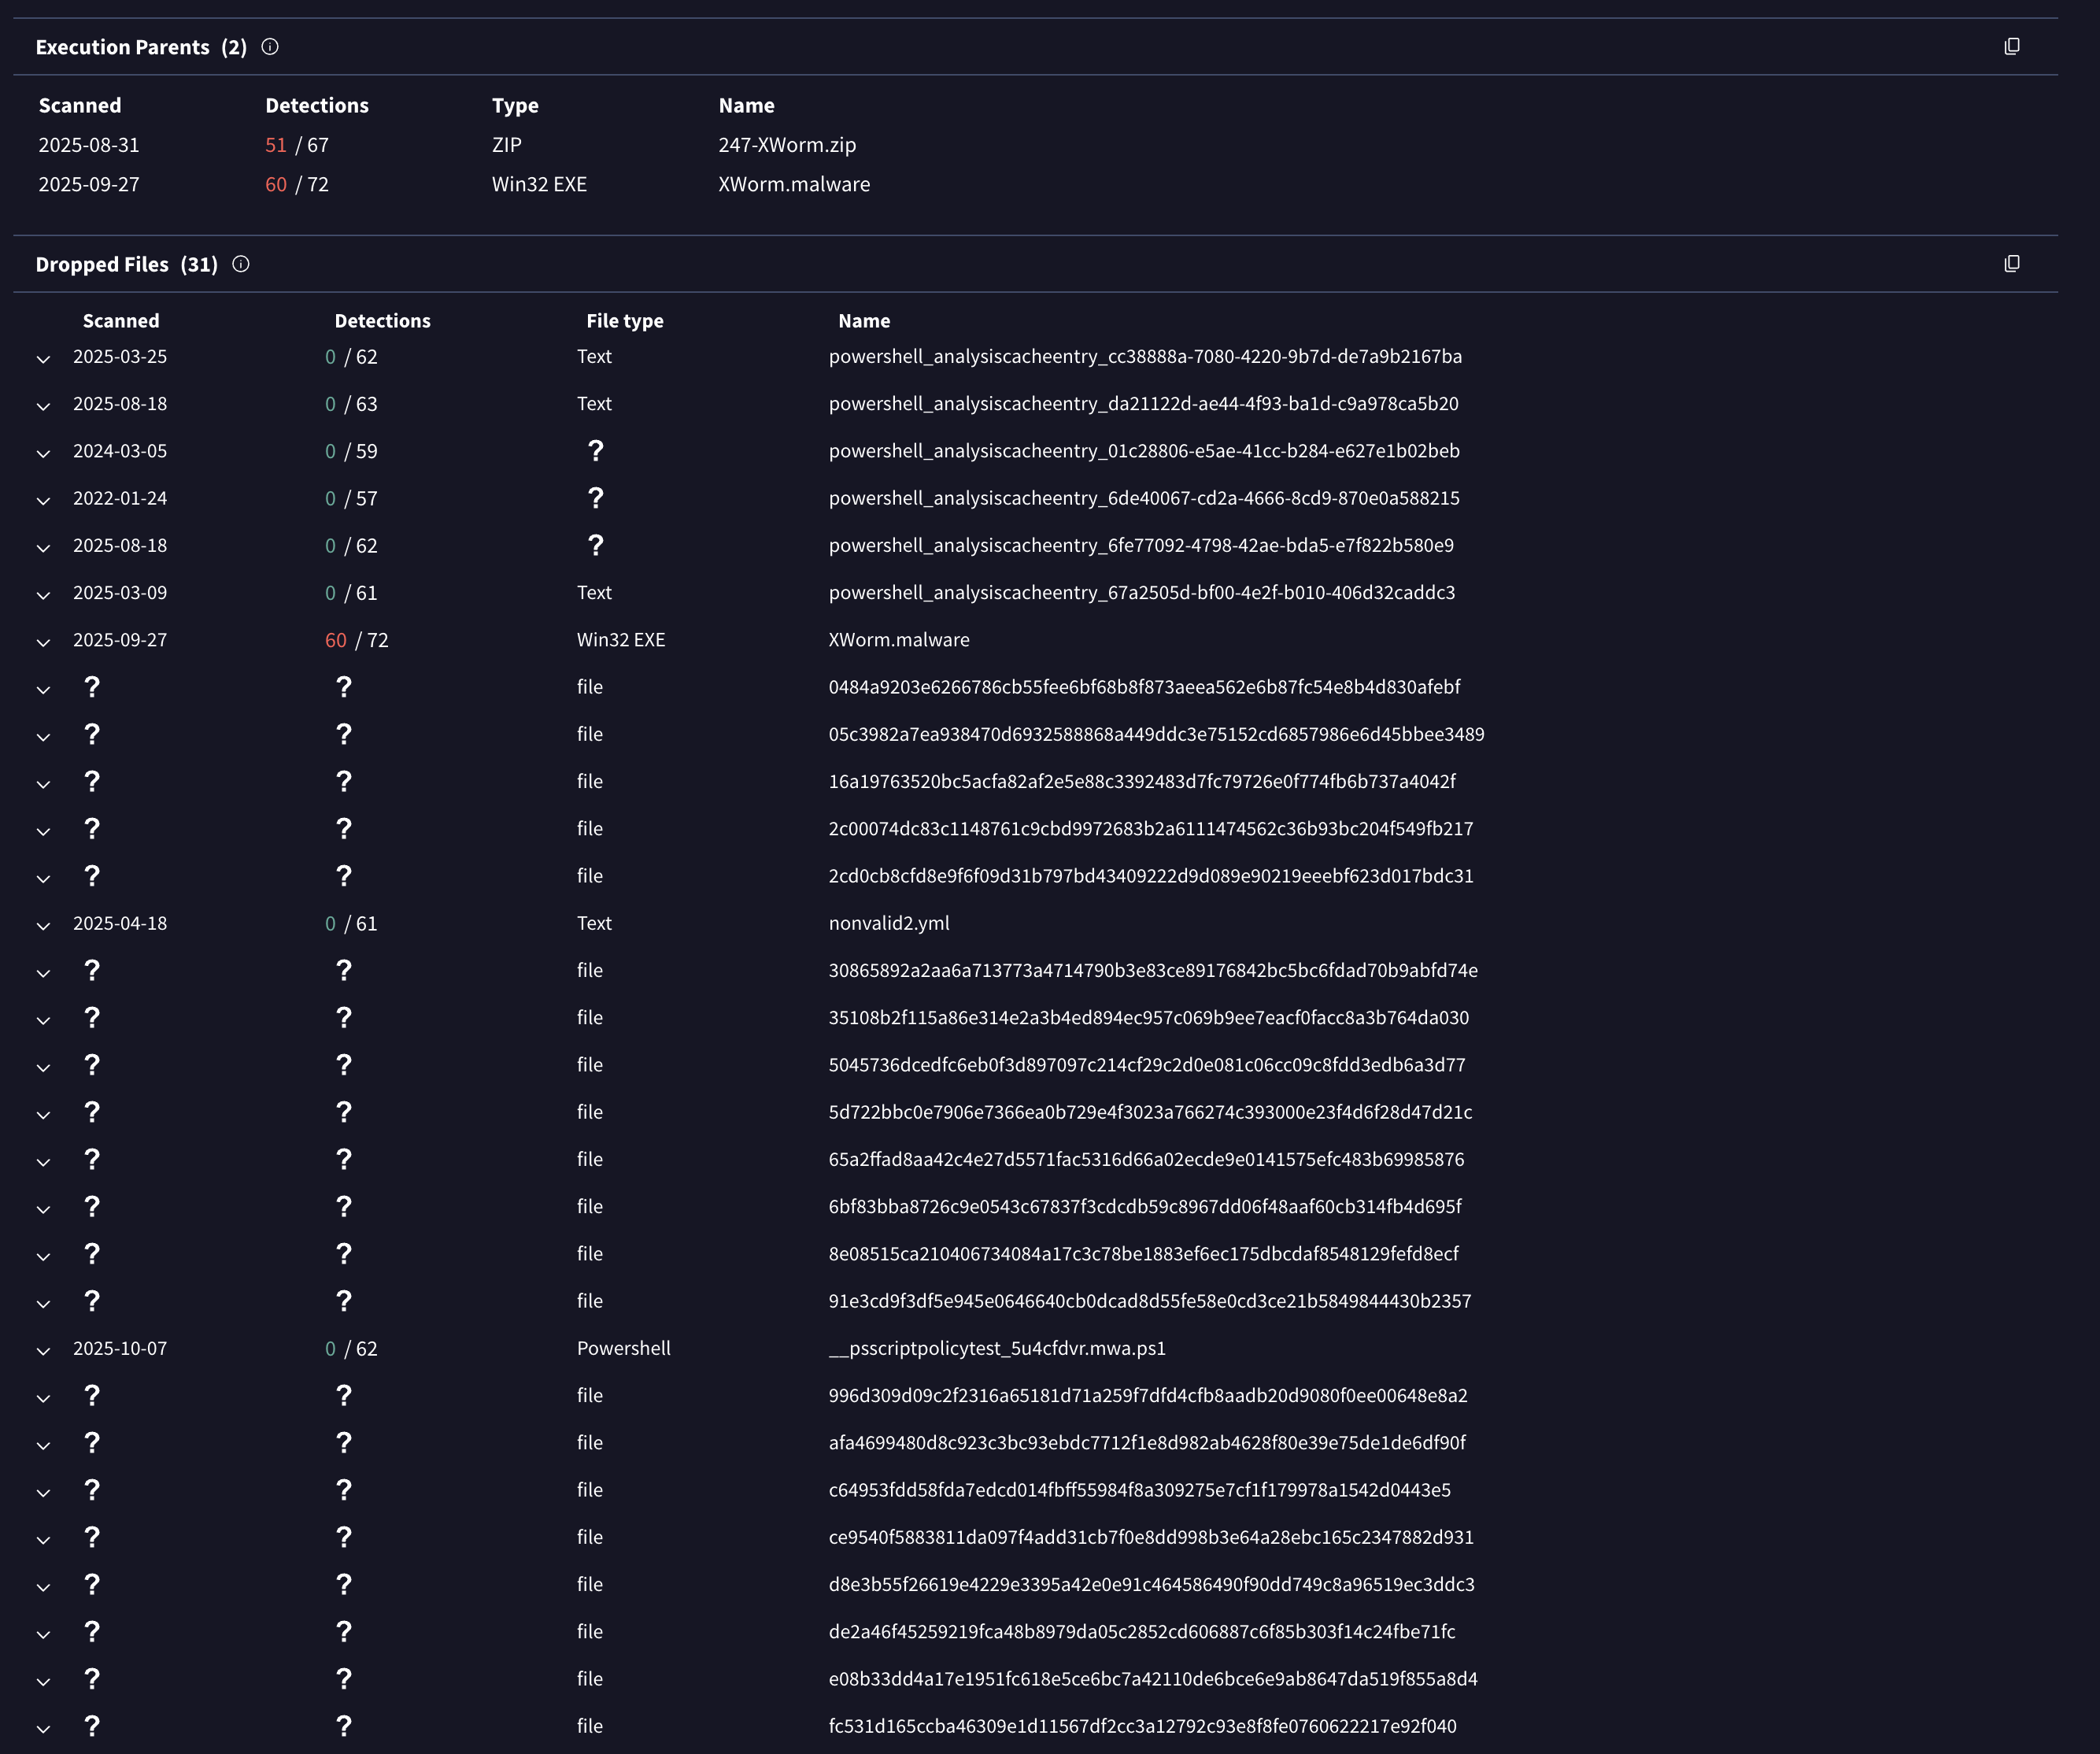The width and height of the screenshot is (2100, 1754).
Task: Click the 60 / 72 detections in Dropped Files
Action: coord(356,640)
